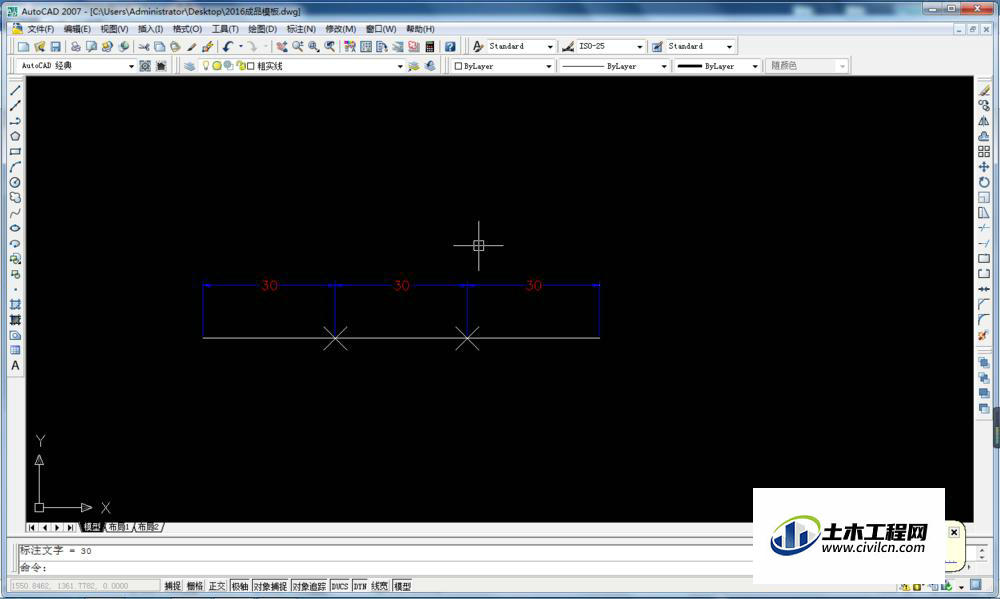Viewport: 1000px width, 599px height.
Task: Open the Layer Properties Manager icon
Action: [x=189, y=66]
